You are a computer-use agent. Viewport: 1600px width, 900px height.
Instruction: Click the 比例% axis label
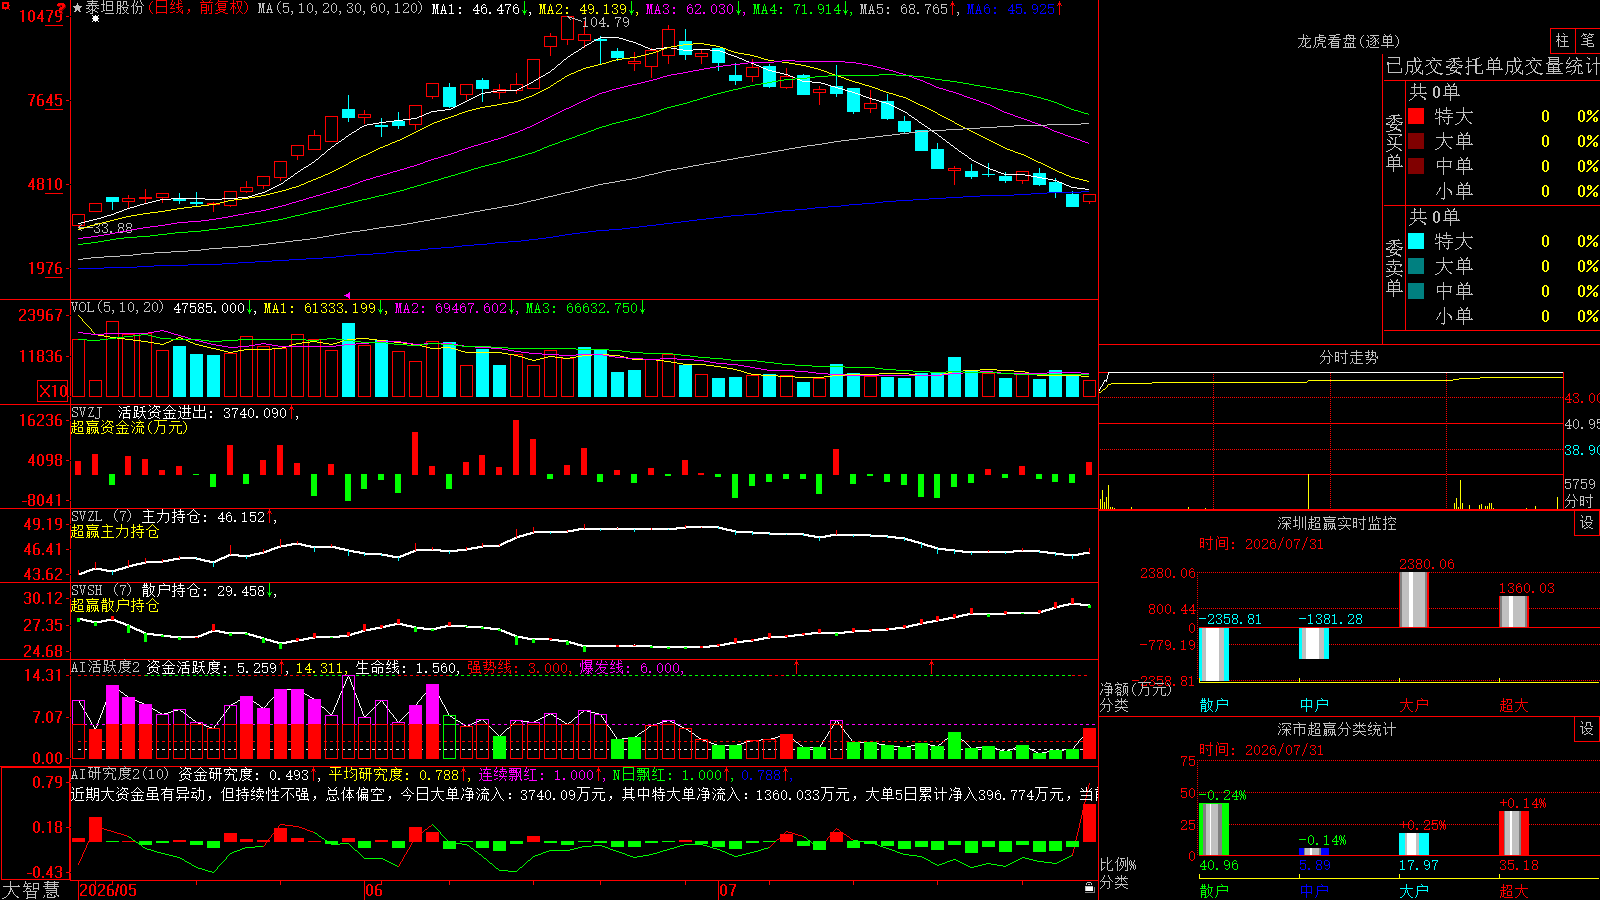(1119, 864)
